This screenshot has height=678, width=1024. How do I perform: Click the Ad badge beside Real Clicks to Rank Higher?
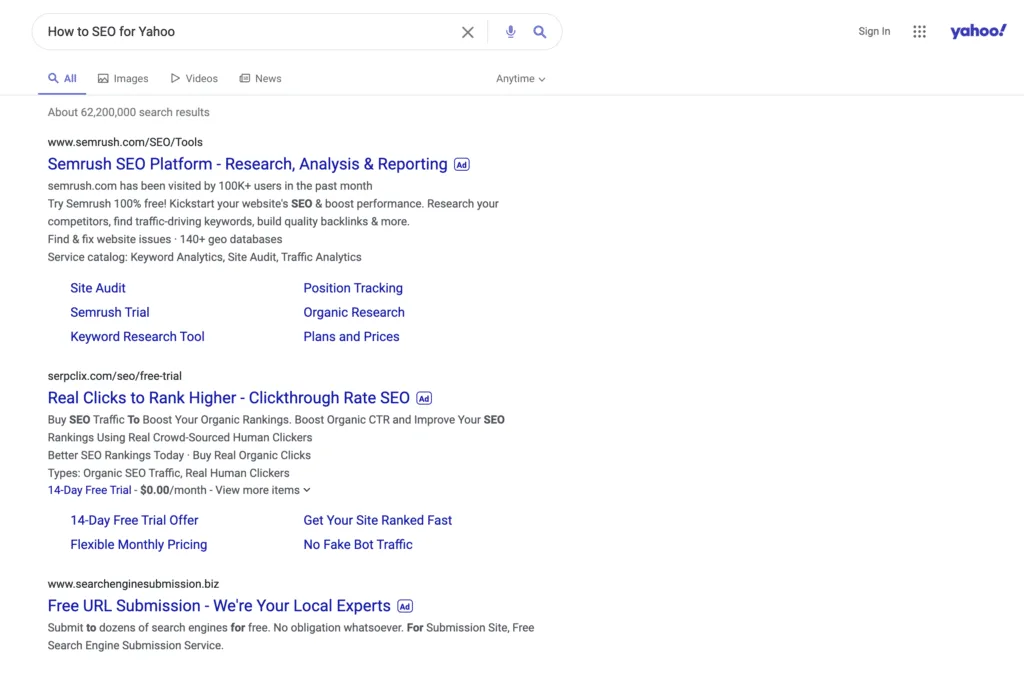coord(424,398)
